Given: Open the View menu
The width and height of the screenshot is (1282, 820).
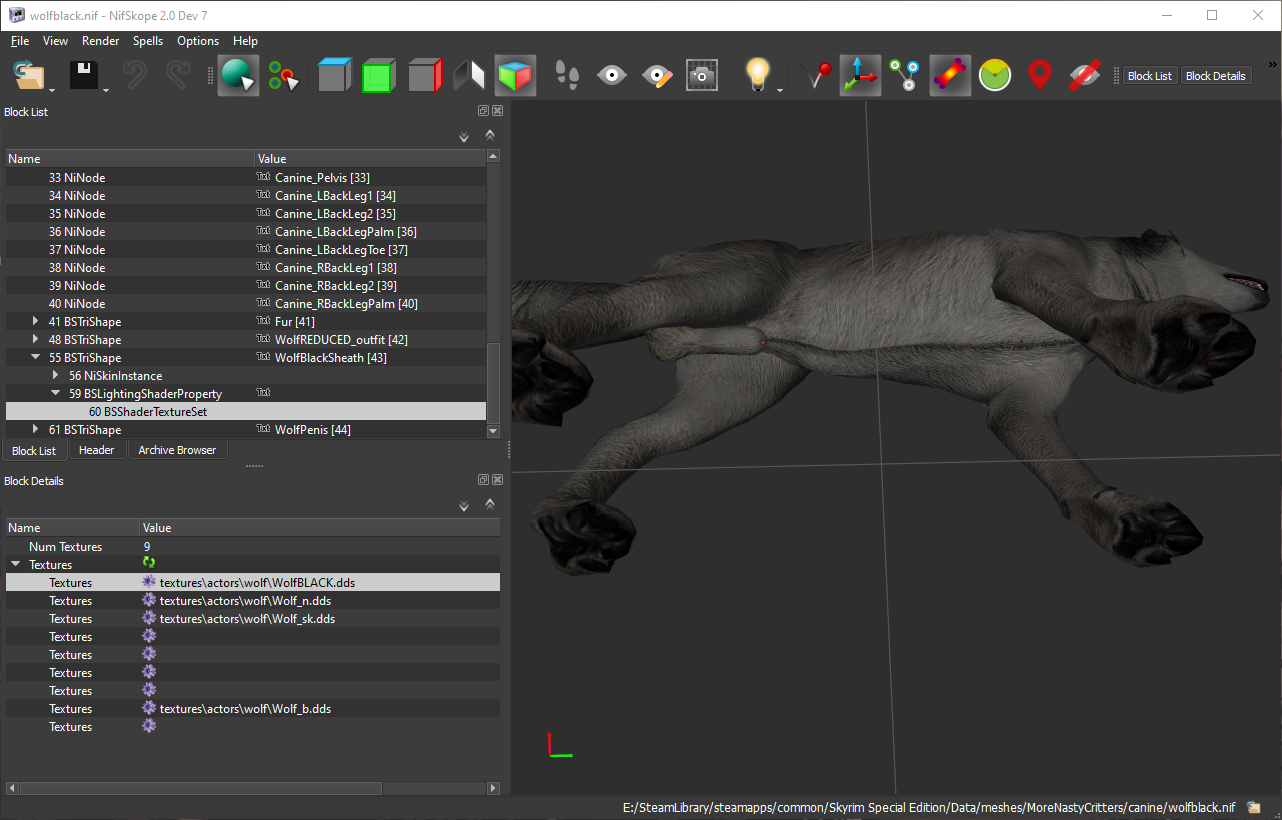Looking at the screenshot, I should click(x=55, y=41).
